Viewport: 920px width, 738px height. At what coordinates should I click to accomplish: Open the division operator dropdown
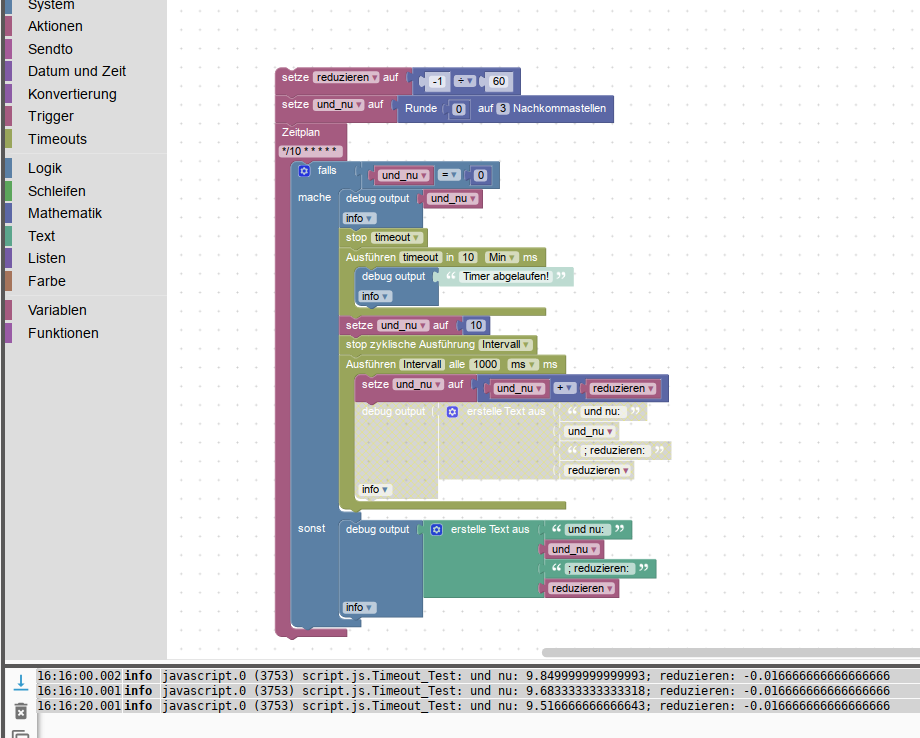(465, 81)
